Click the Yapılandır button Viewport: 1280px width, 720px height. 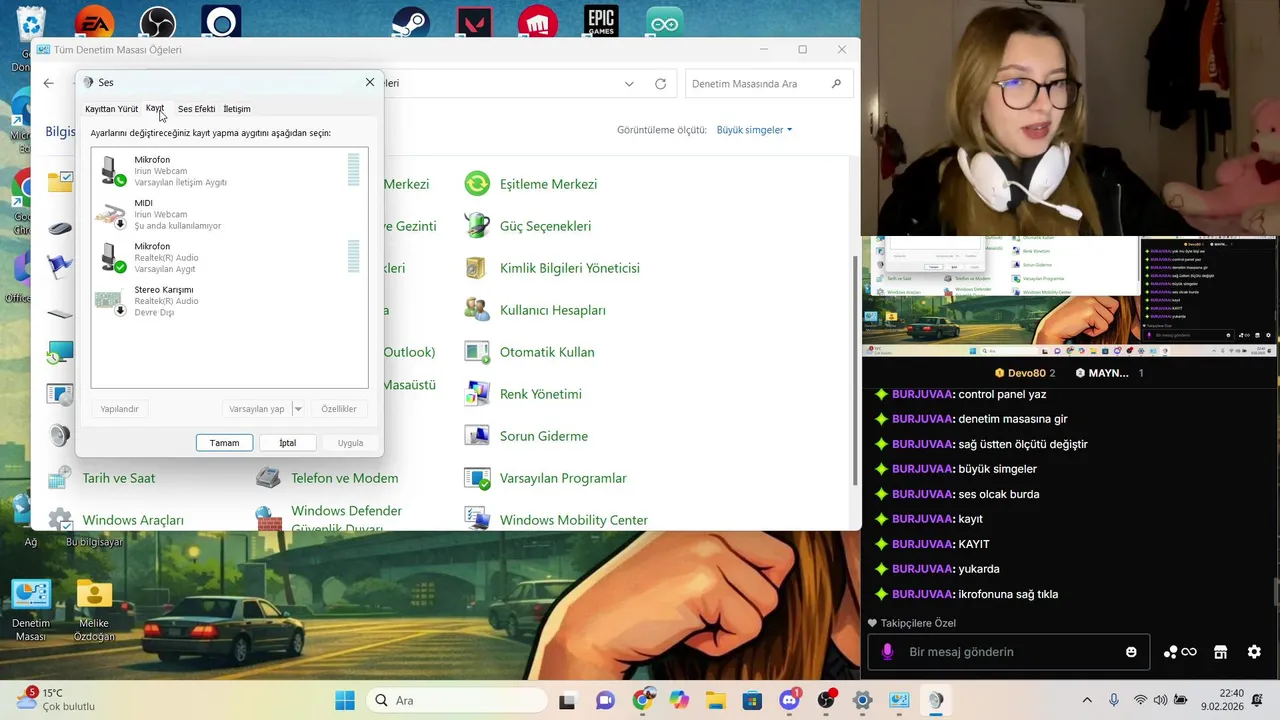click(119, 409)
